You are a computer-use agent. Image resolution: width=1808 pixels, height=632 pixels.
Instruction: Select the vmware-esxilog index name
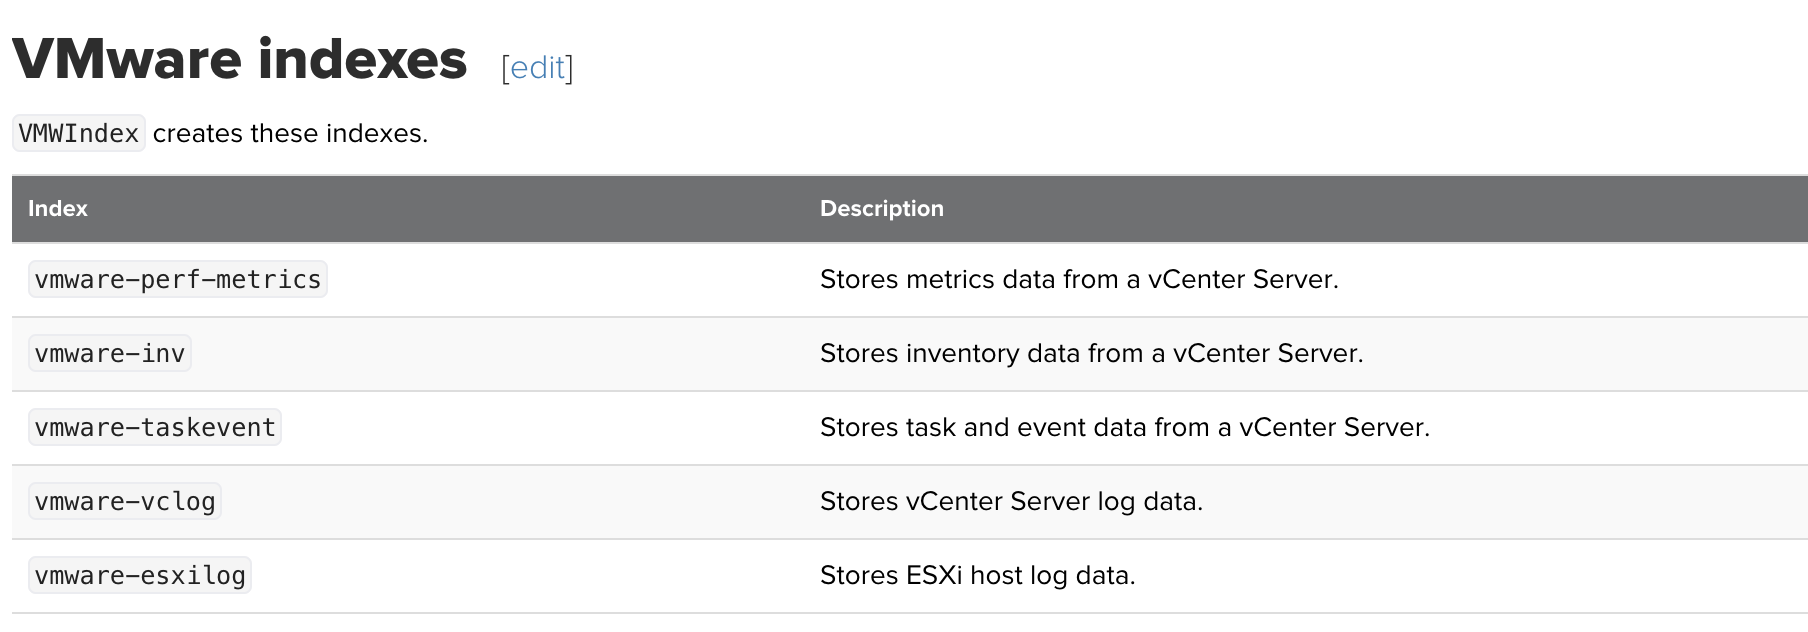pos(140,576)
